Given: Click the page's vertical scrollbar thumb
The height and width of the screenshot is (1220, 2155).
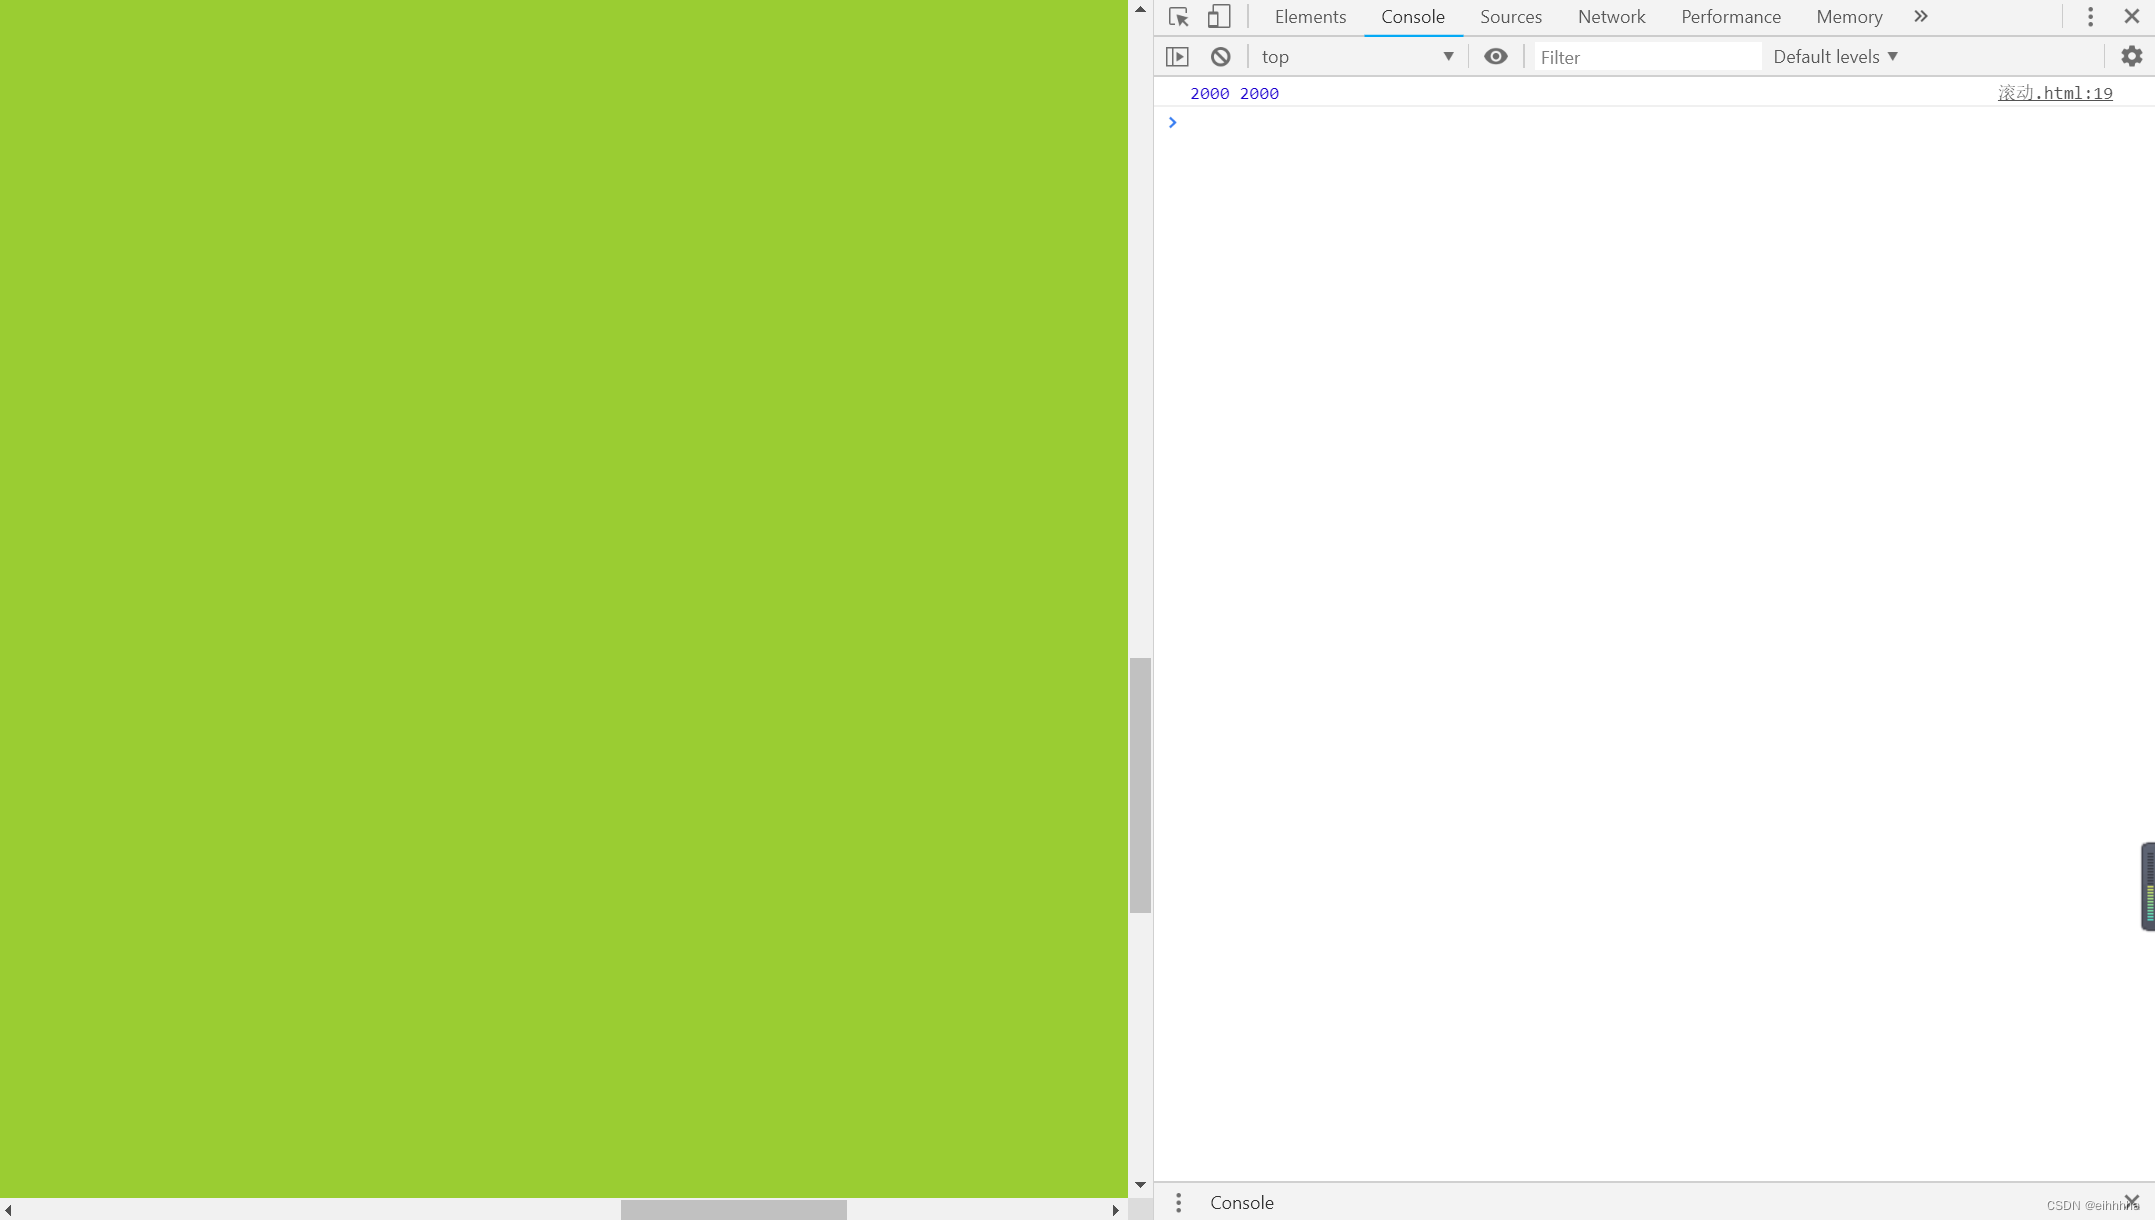Looking at the screenshot, I should [x=1140, y=785].
